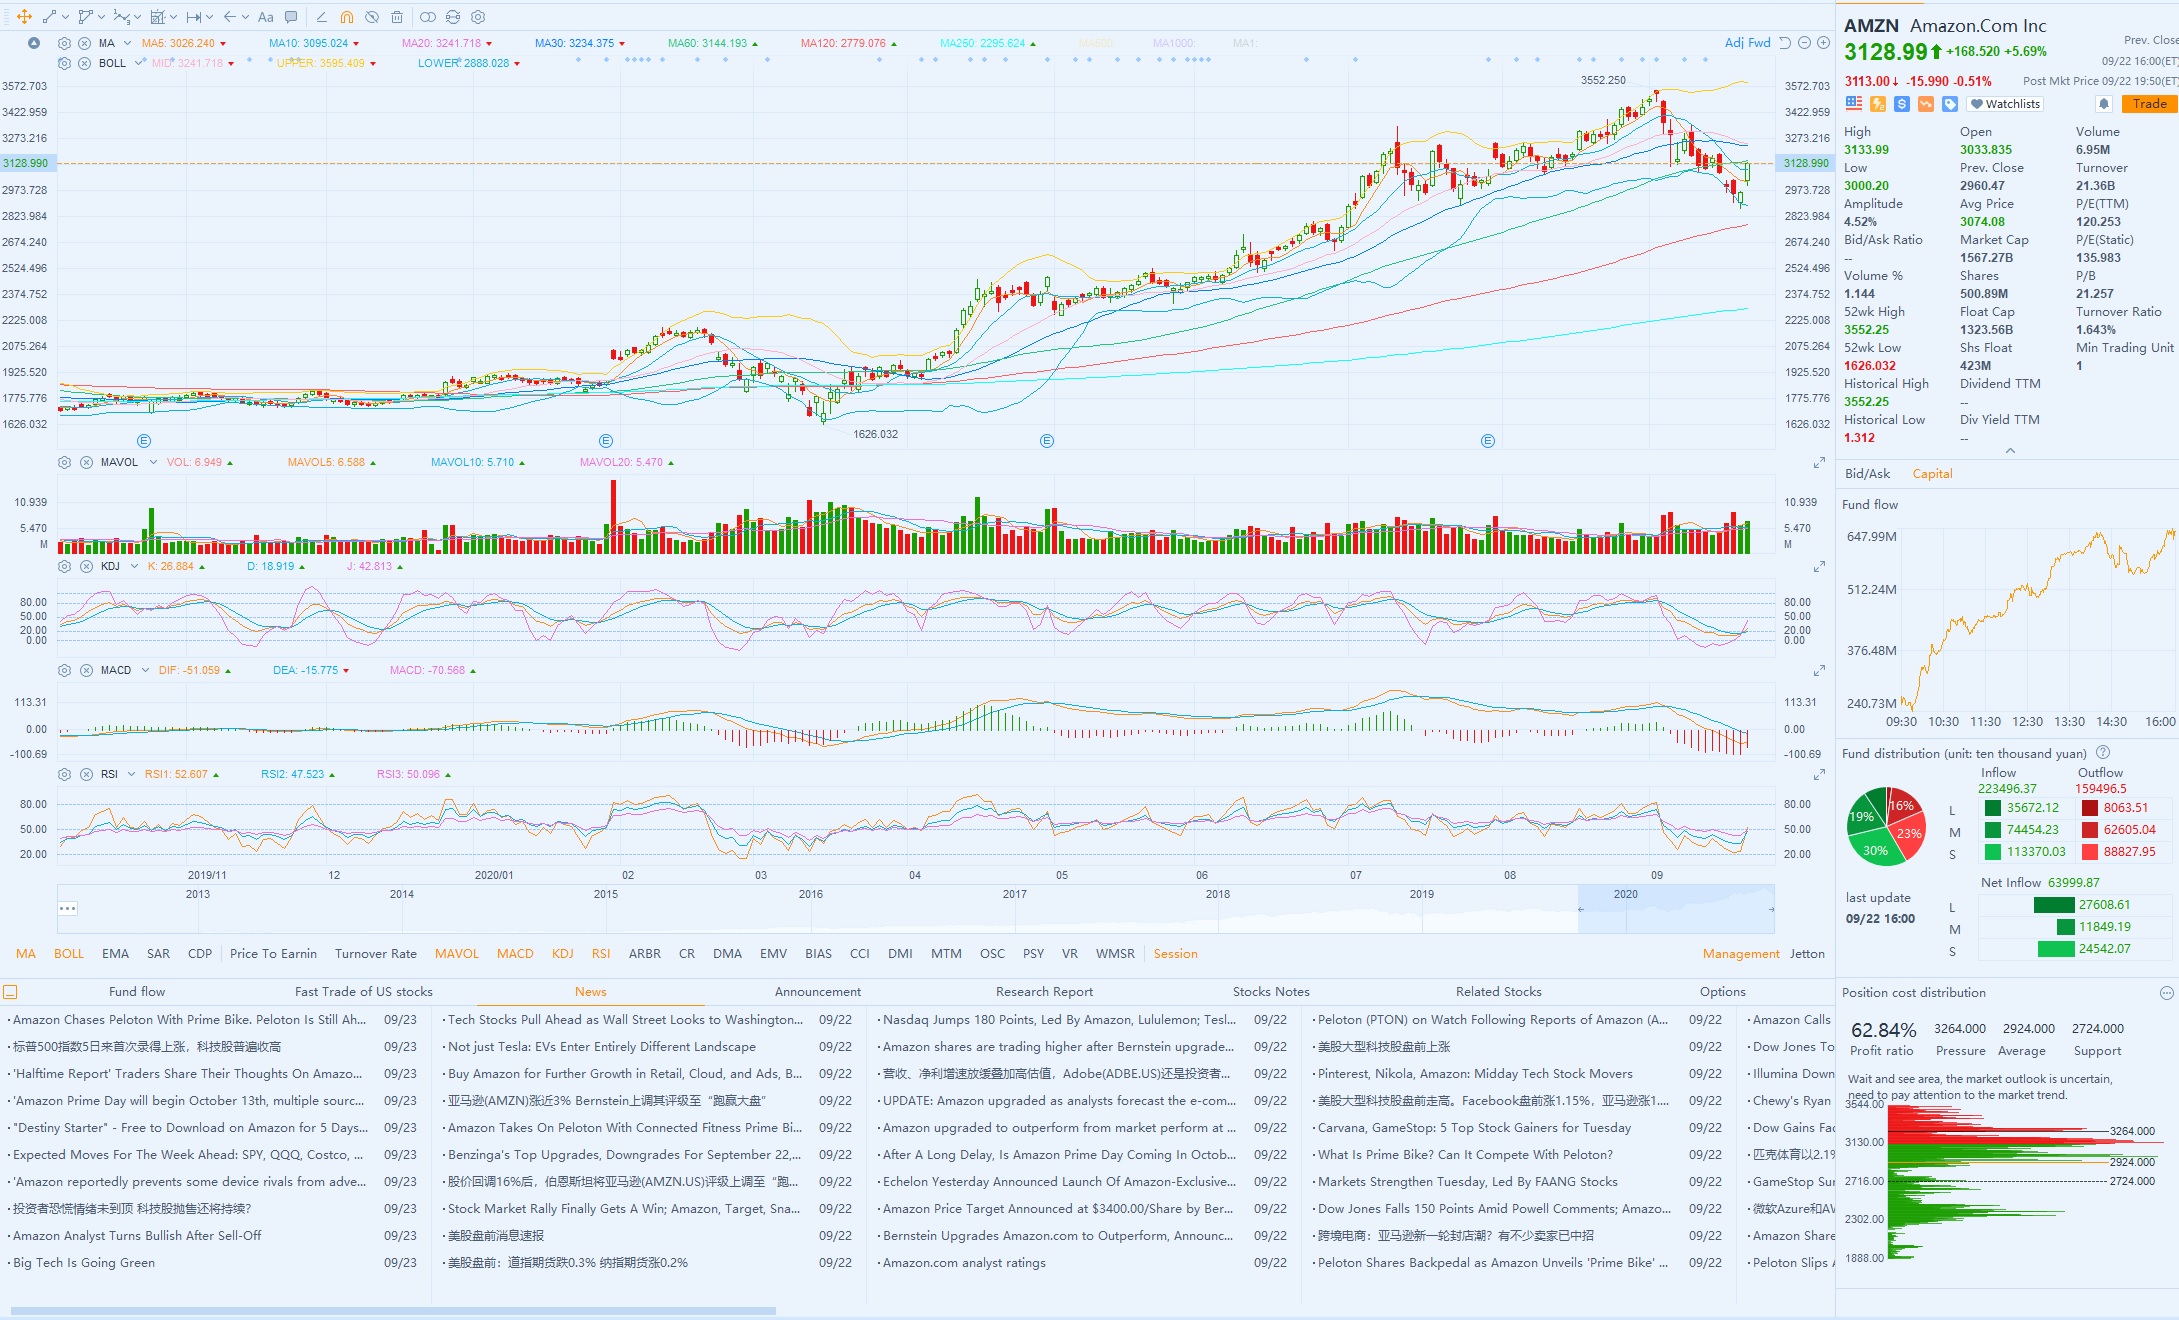The height and width of the screenshot is (1320, 2179).
Task: Zoom out chart with minus icon
Action: (x=1804, y=43)
